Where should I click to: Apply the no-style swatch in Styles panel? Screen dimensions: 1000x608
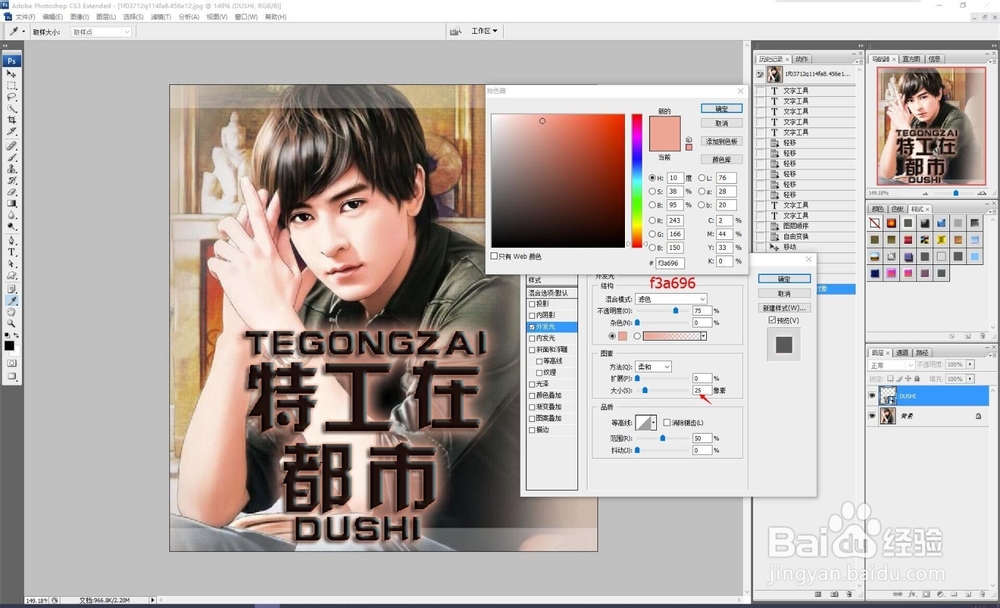pyautogui.click(x=874, y=223)
